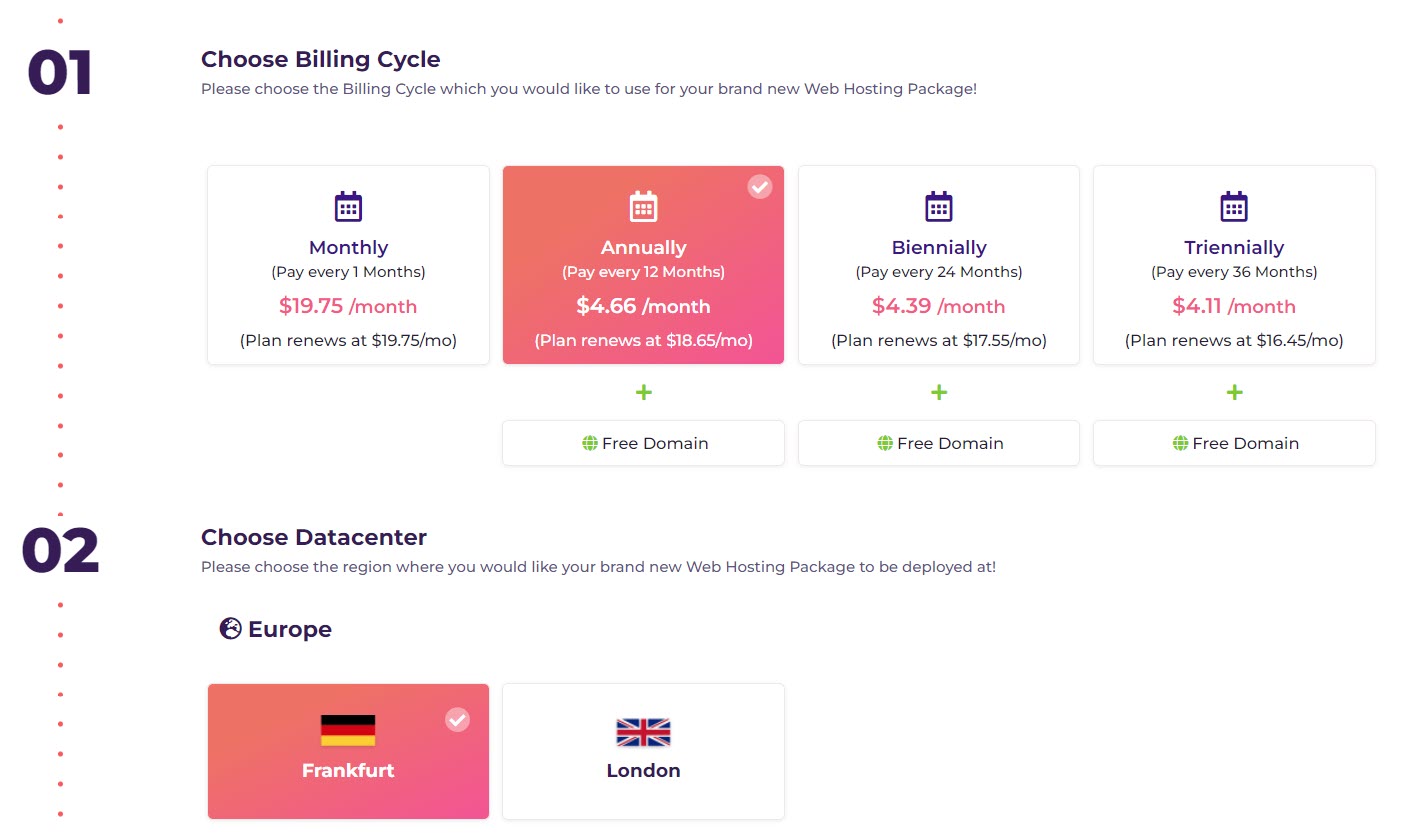This screenshot has width=1403, height=837.
Task: Choose Biennially billing at $4.39 per month
Action: pyautogui.click(x=939, y=265)
